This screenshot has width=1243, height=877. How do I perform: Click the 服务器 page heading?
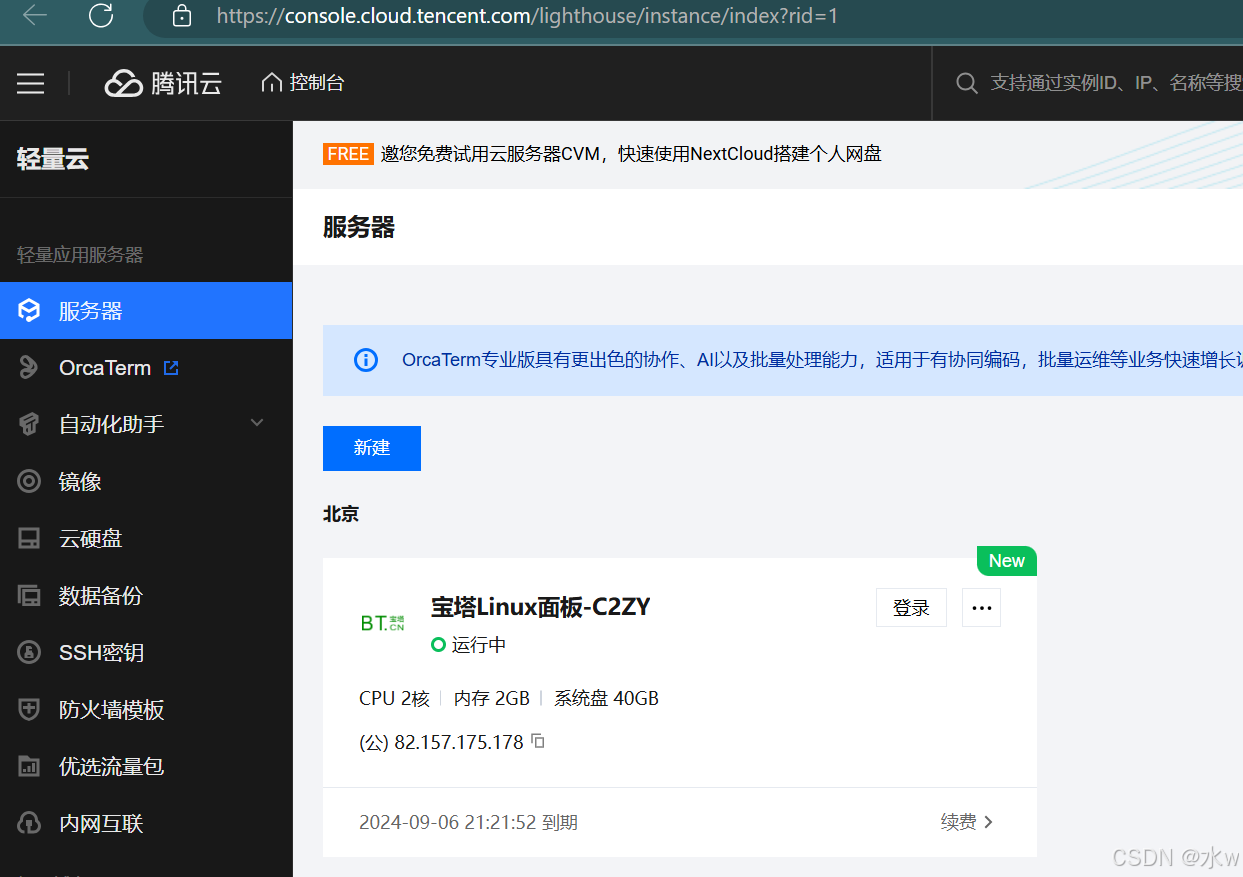point(359,227)
